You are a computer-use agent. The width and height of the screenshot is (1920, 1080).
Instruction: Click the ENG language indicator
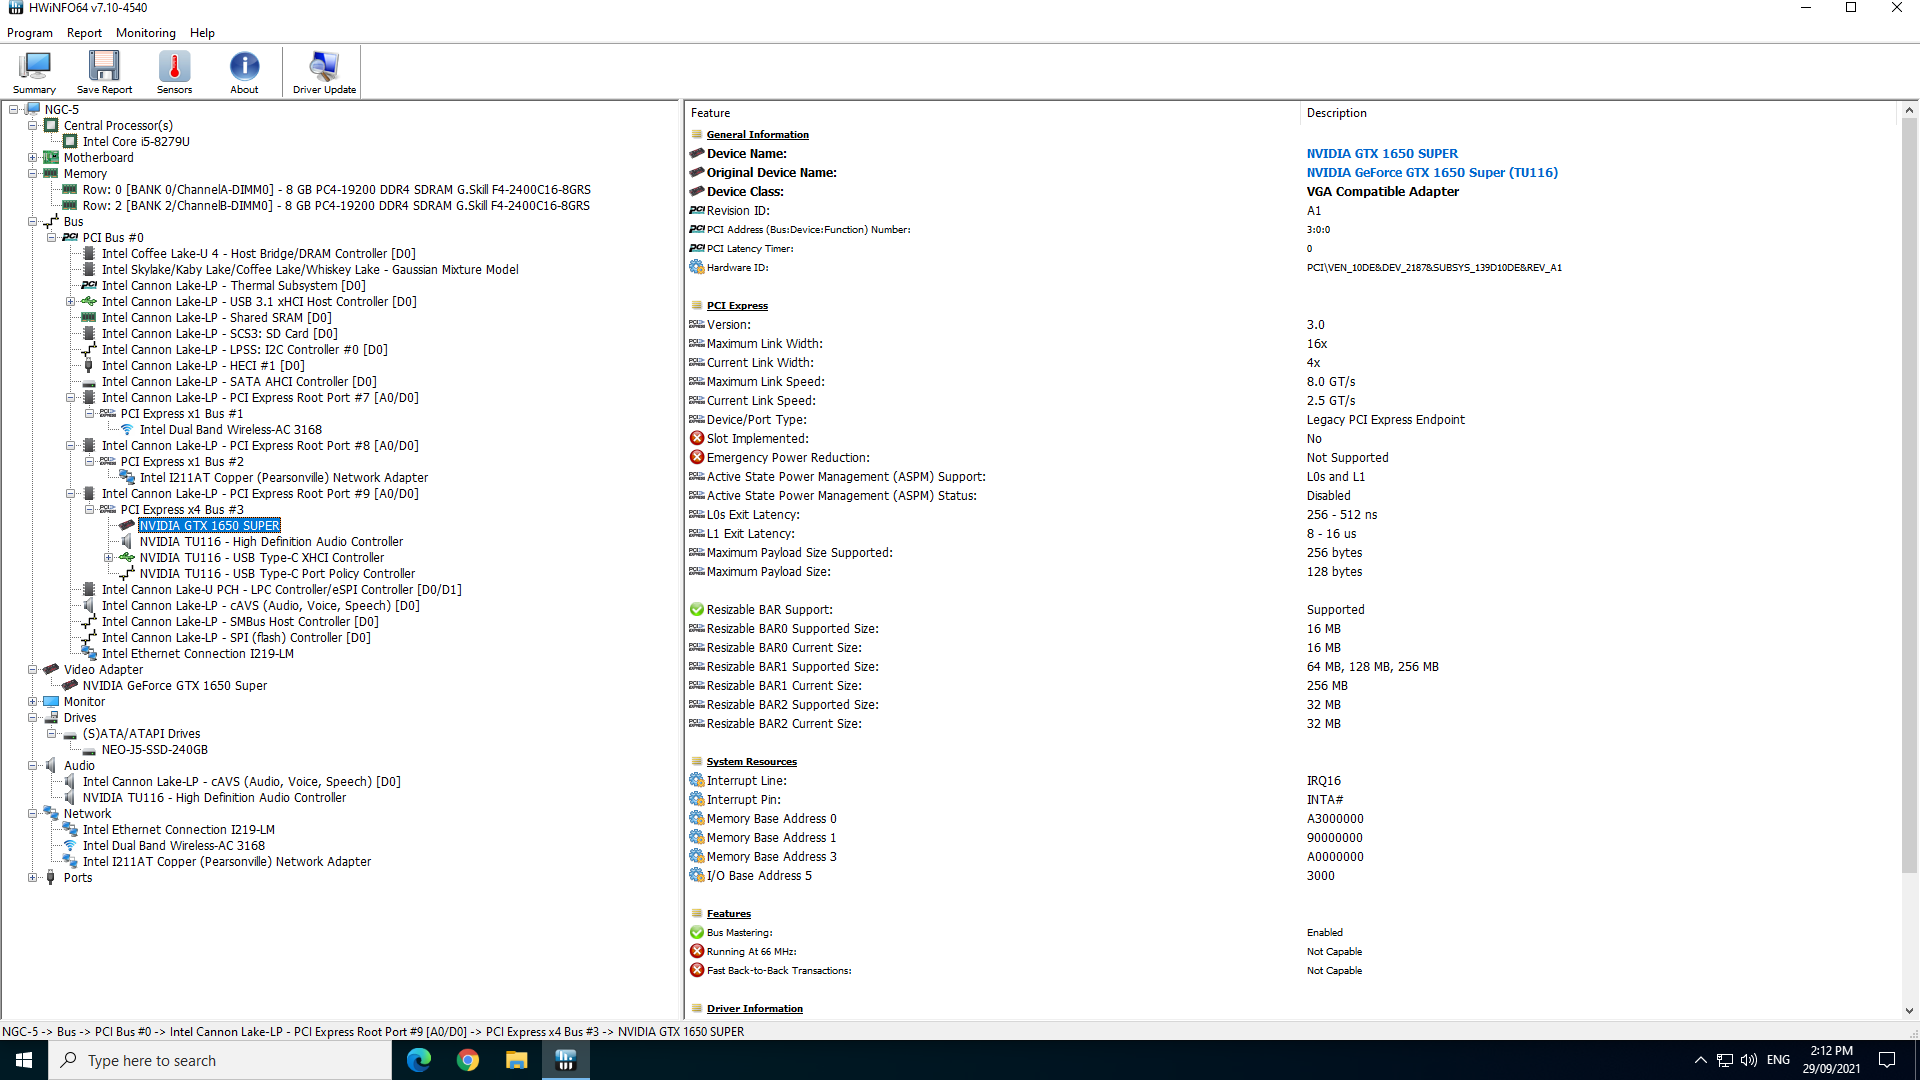pyautogui.click(x=1778, y=1060)
